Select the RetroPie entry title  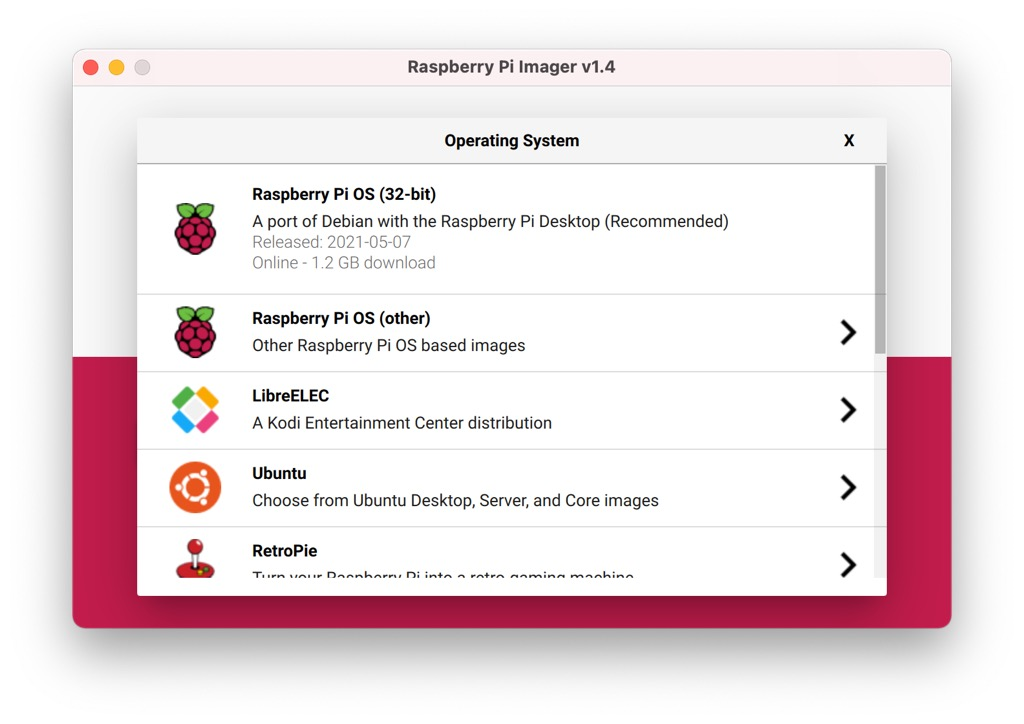click(x=284, y=551)
